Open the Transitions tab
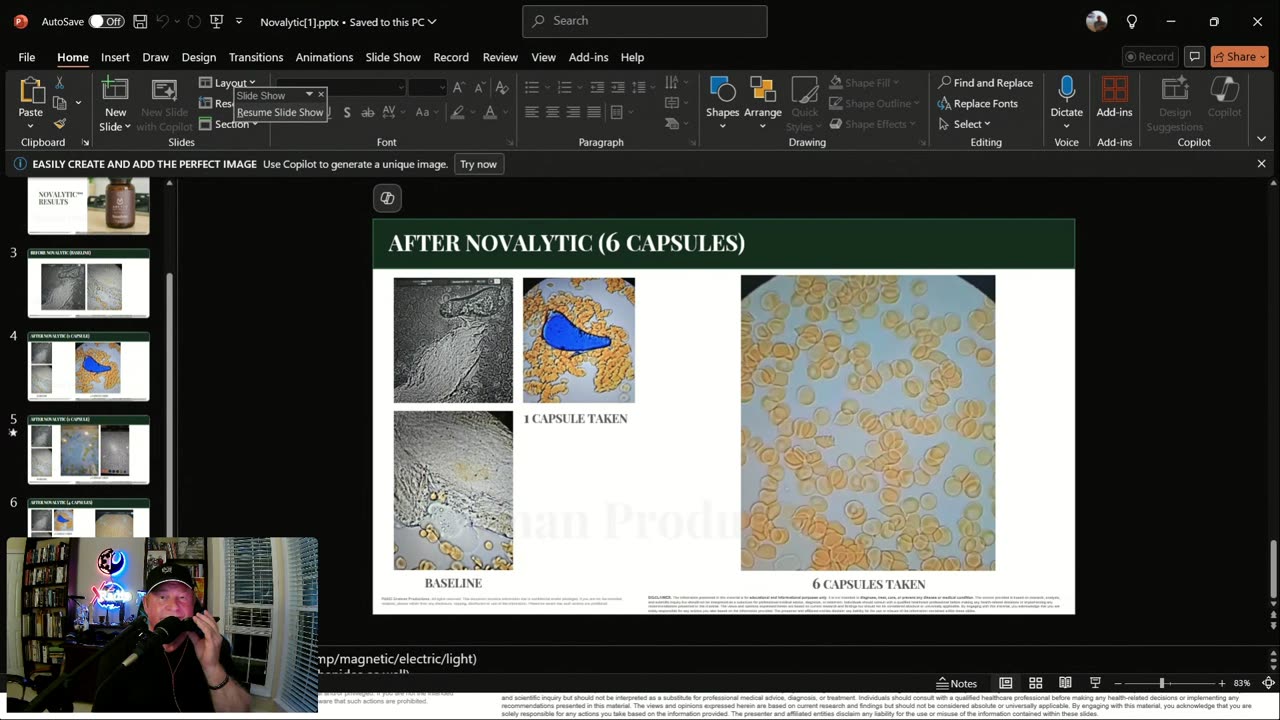1280x720 pixels. pos(256,57)
